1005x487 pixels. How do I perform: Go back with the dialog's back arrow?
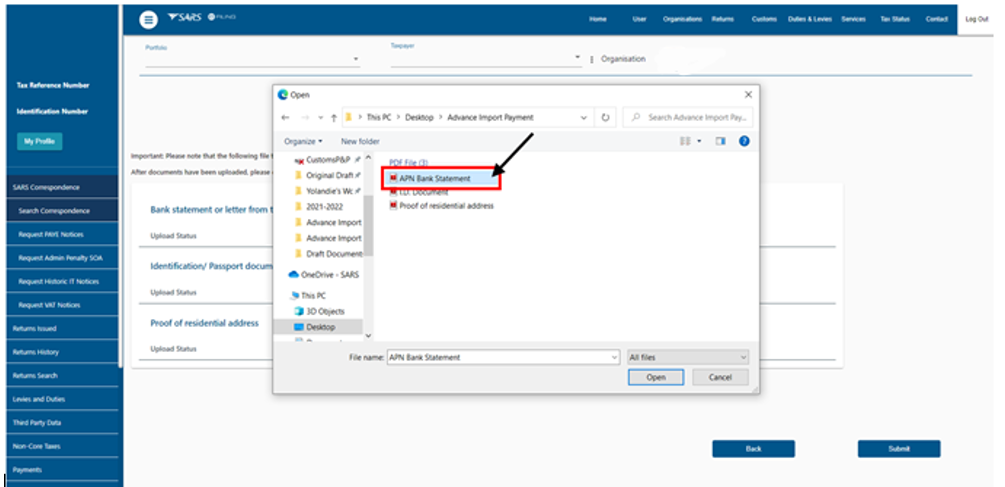coord(286,117)
